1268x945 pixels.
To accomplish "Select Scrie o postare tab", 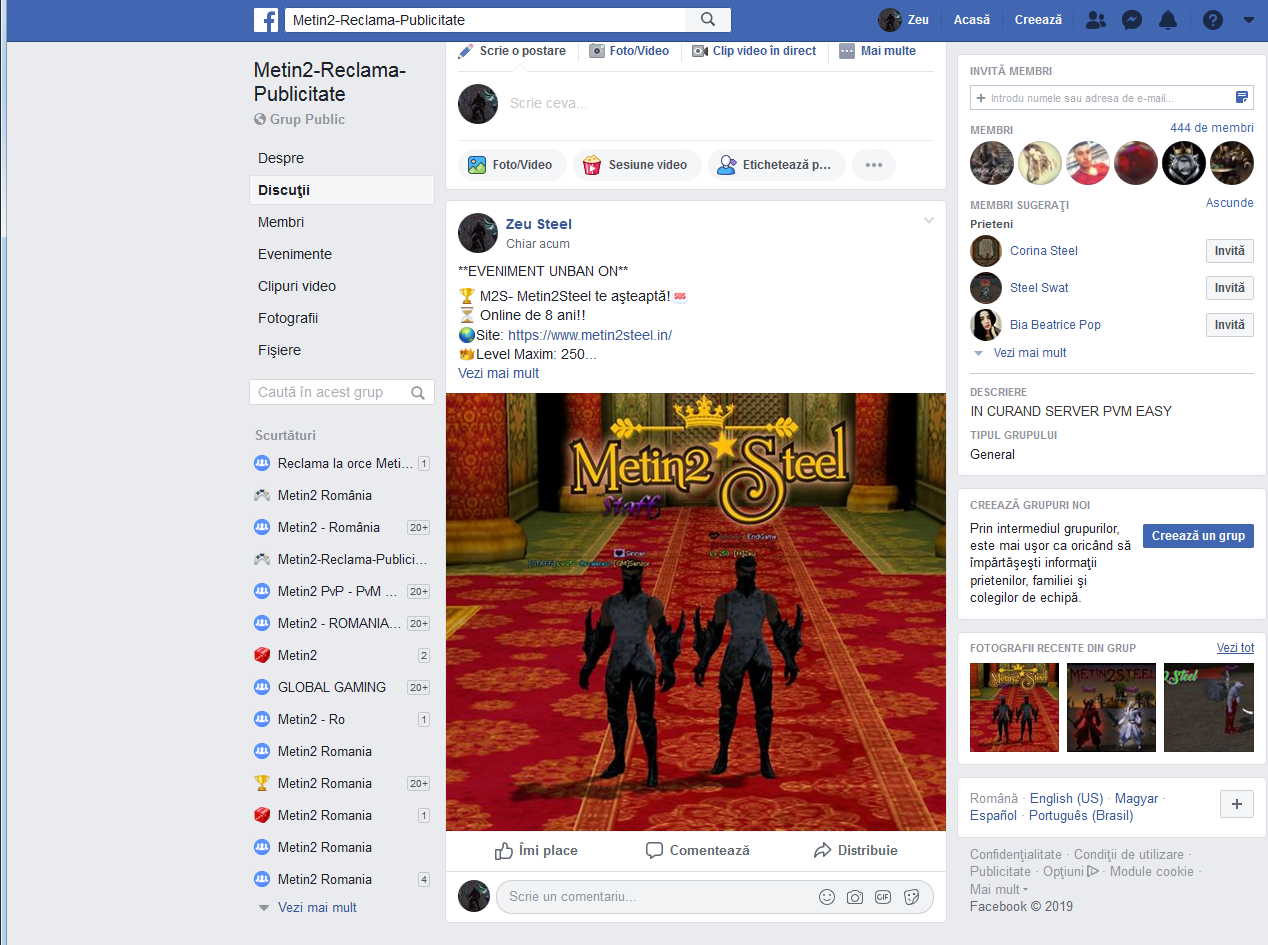I will [x=512, y=51].
